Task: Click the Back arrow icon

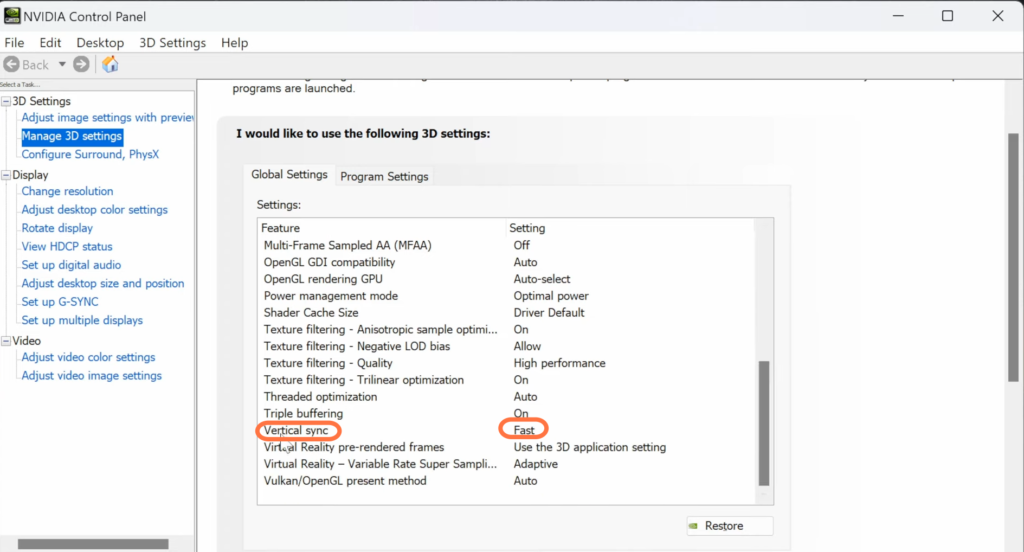Action: 11,64
